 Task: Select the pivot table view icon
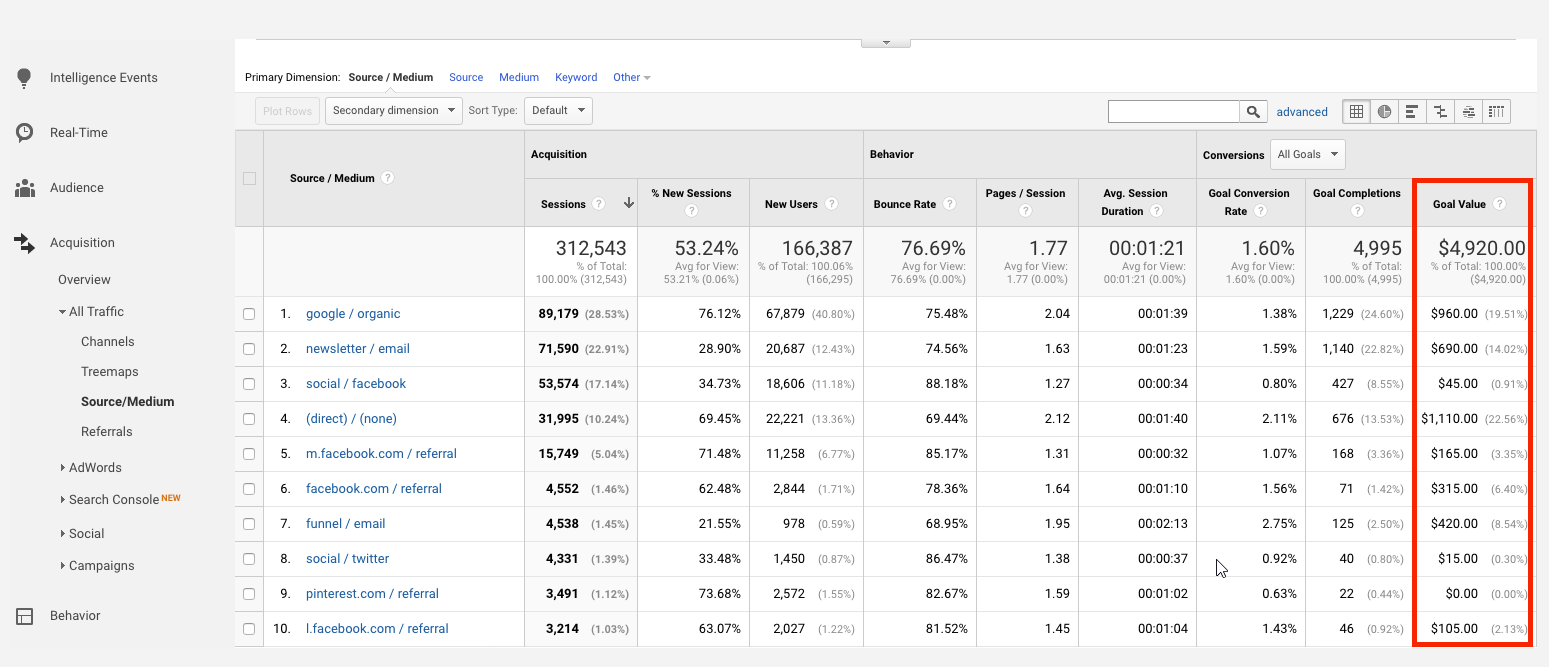1496,112
